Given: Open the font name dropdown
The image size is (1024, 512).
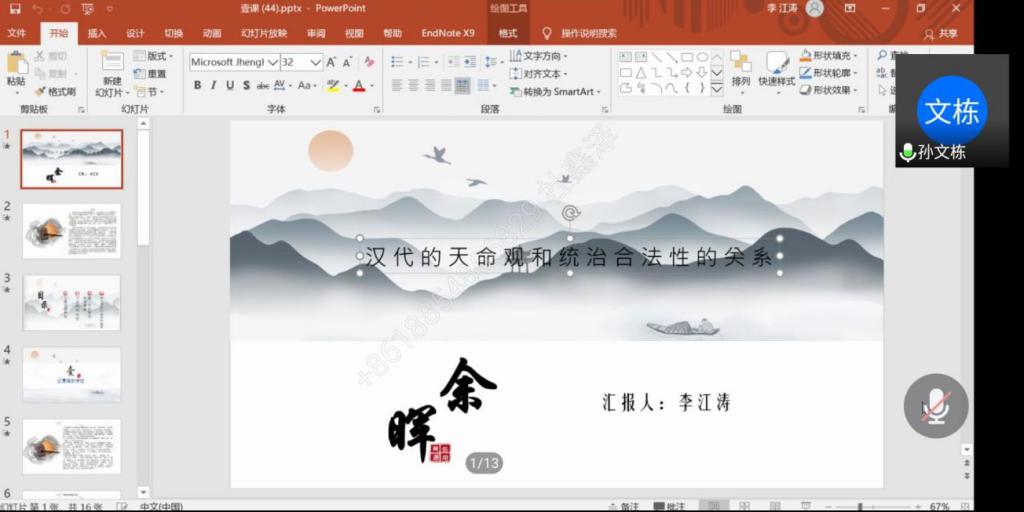Looking at the screenshot, I should tap(272, 62).
